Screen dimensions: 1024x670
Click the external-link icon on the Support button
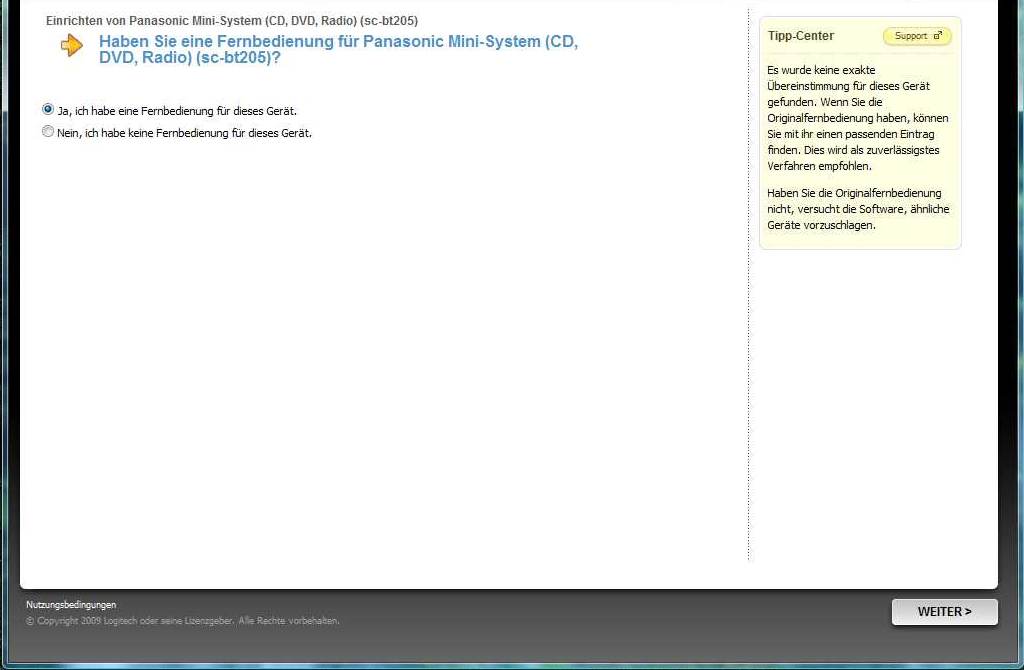(x=937, y=36)
